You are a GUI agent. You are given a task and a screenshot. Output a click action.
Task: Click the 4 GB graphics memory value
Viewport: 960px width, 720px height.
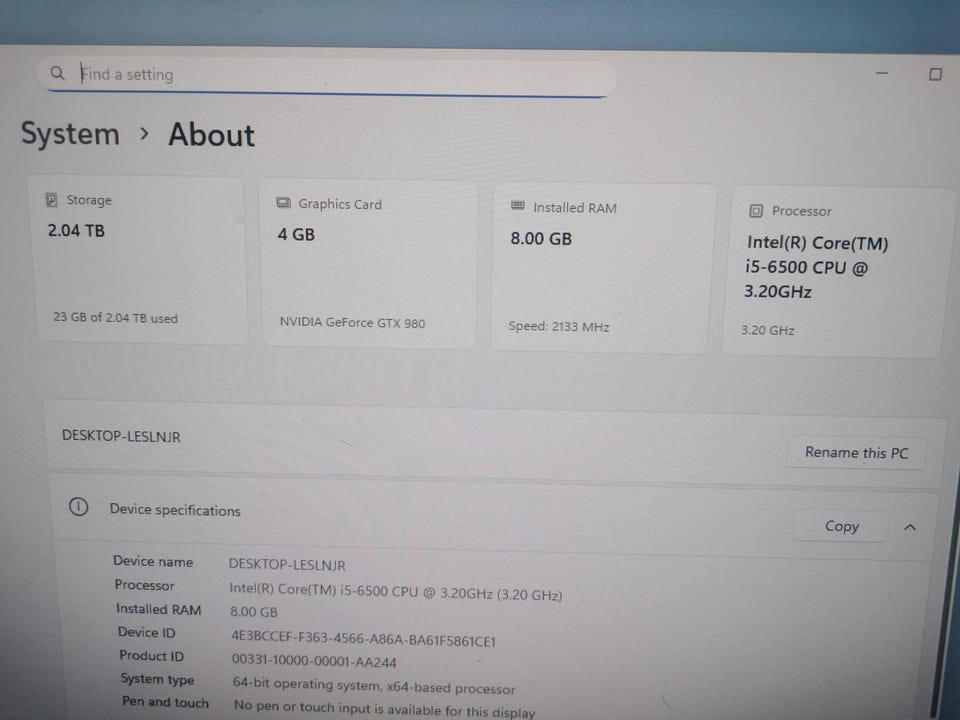click(x=296, y=234)
